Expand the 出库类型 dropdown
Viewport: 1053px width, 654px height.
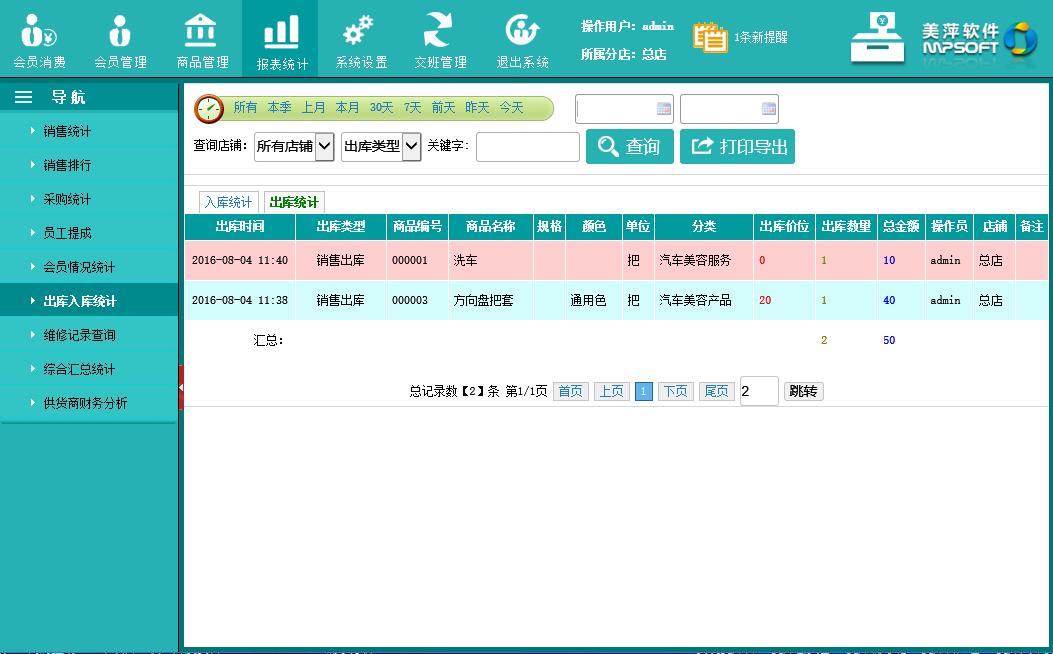point(411,147)
